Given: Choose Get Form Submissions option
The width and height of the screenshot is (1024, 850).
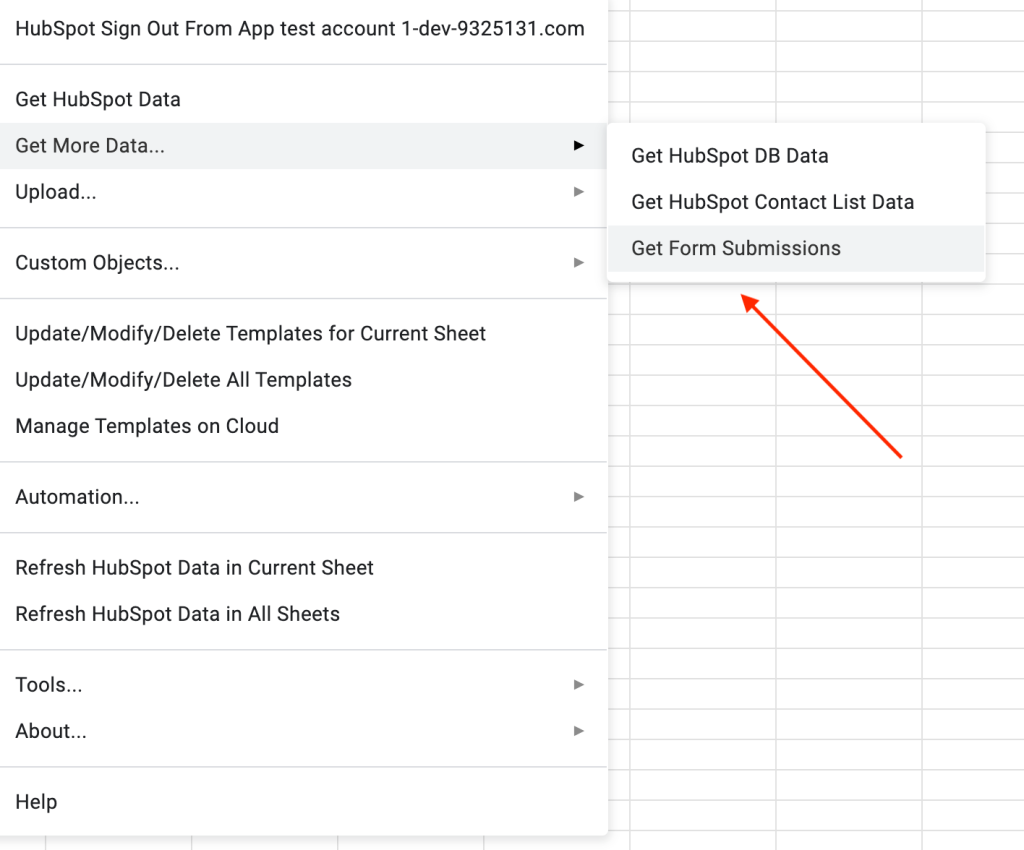Looking at the screenshot, I should coord(735,248).
